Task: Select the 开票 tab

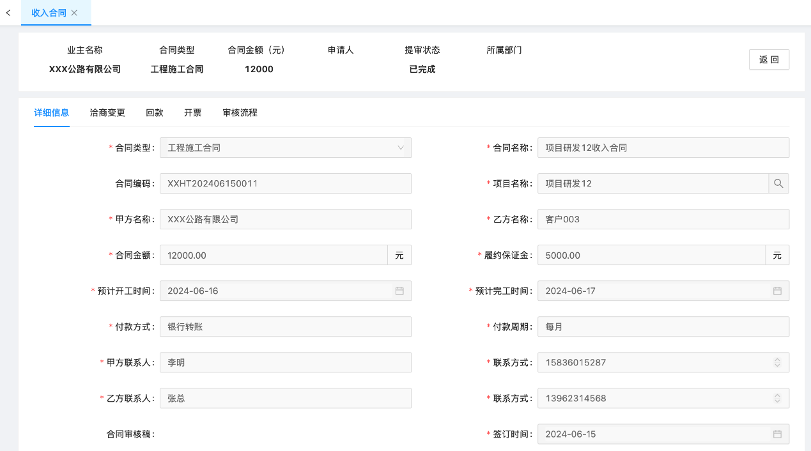Action: [x=192, y=113]
